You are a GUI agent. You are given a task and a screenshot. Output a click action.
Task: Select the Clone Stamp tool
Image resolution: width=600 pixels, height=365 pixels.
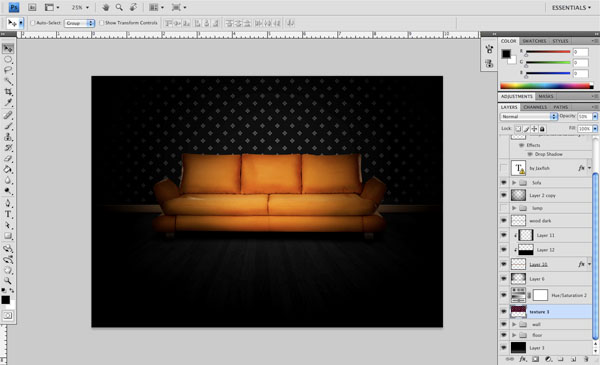(8, 137)
